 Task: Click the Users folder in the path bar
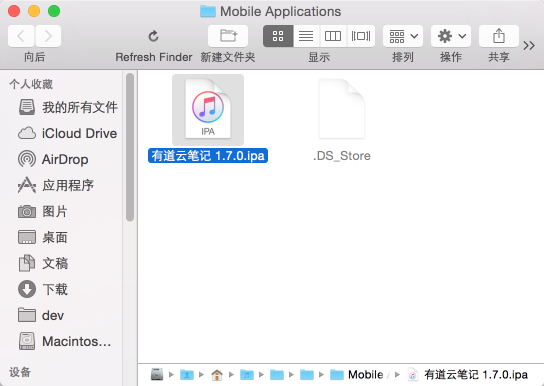click(x=187, y=375)
